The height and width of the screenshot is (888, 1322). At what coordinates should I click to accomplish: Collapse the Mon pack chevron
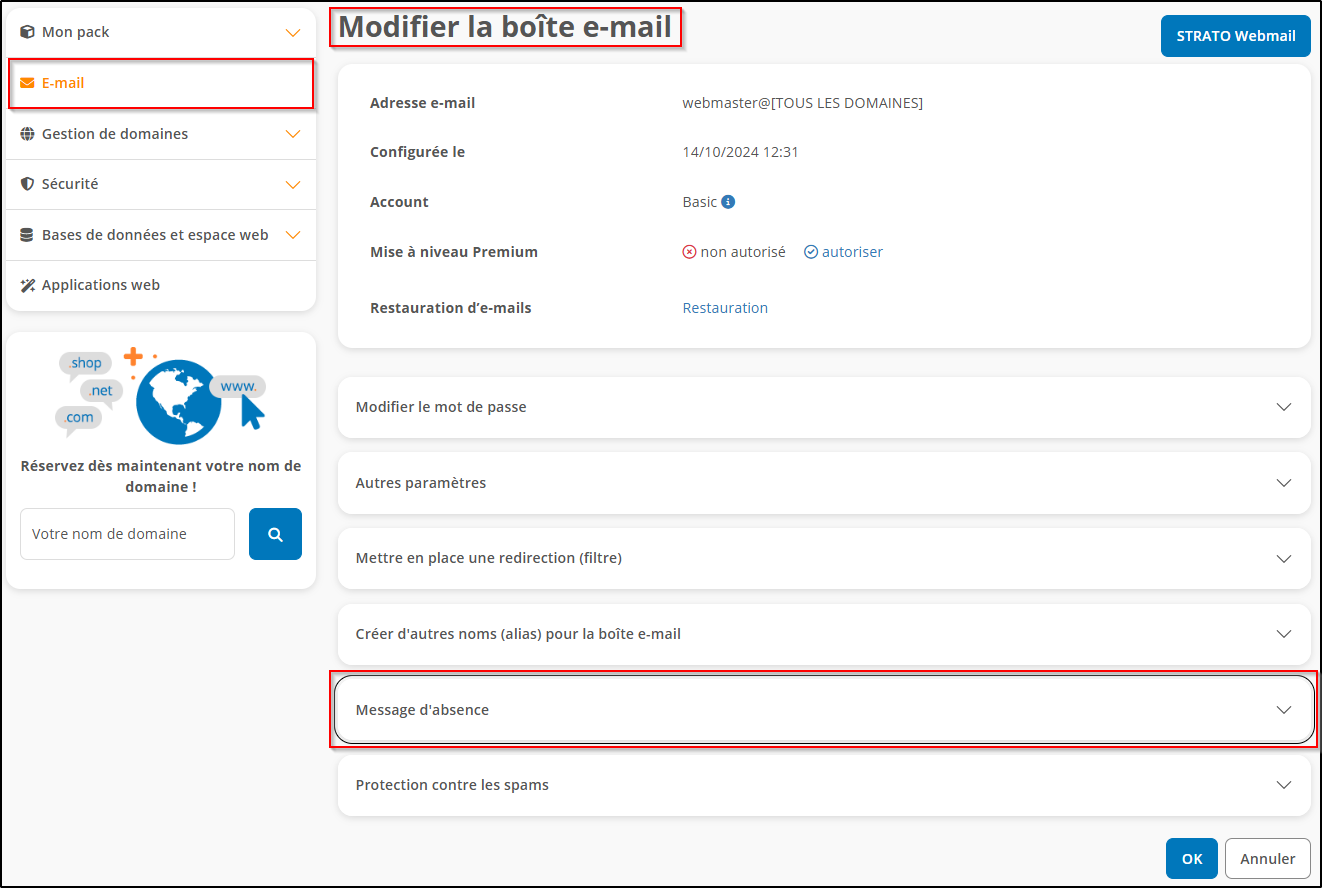tap(293, 31)
